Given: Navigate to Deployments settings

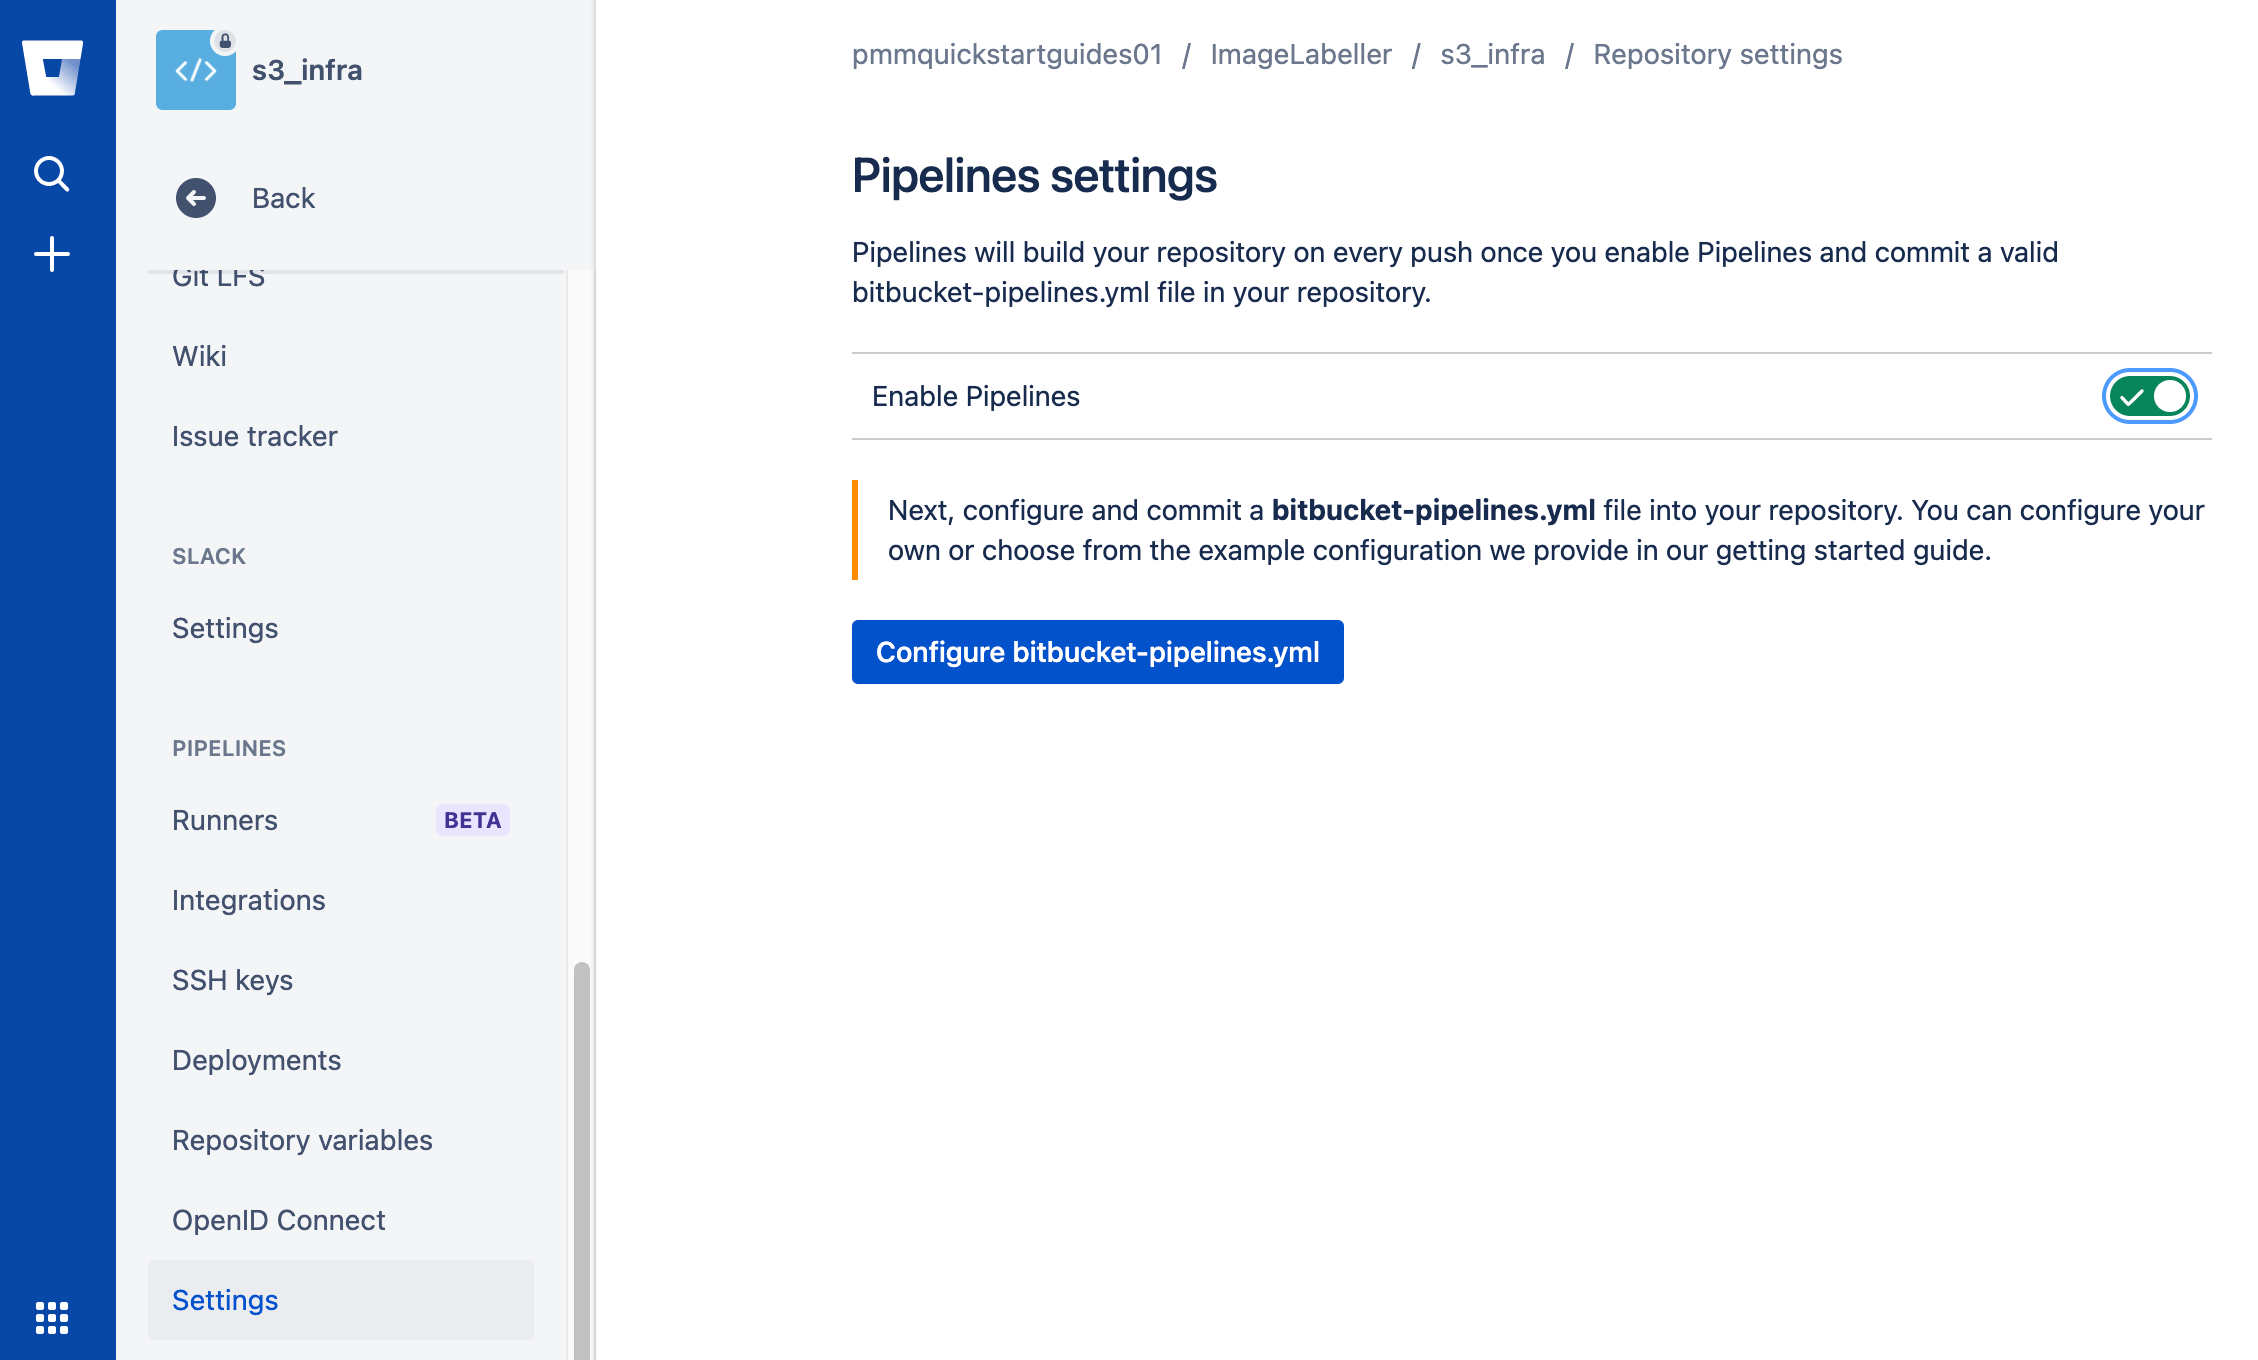Looking at the screenshot, I should point(256,1060).
